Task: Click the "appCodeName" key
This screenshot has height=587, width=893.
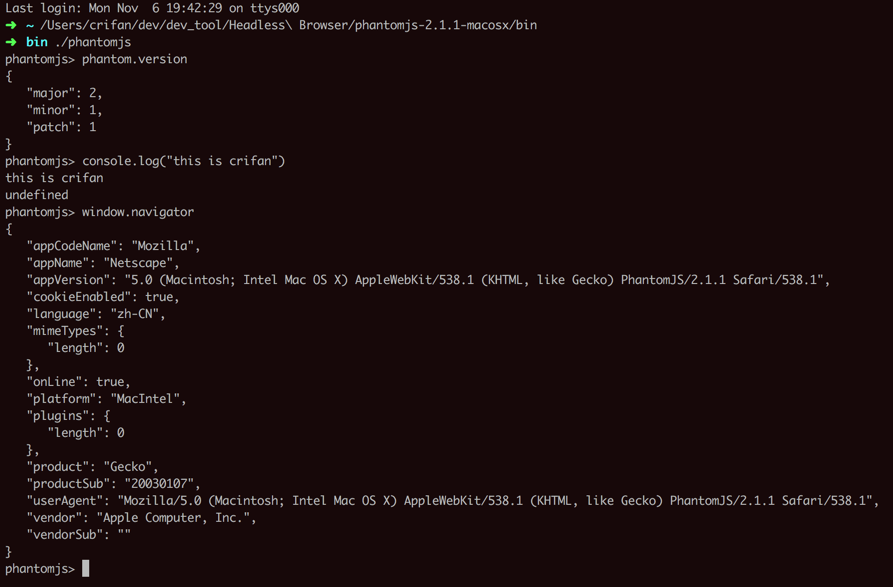Action: click(71, 246)
